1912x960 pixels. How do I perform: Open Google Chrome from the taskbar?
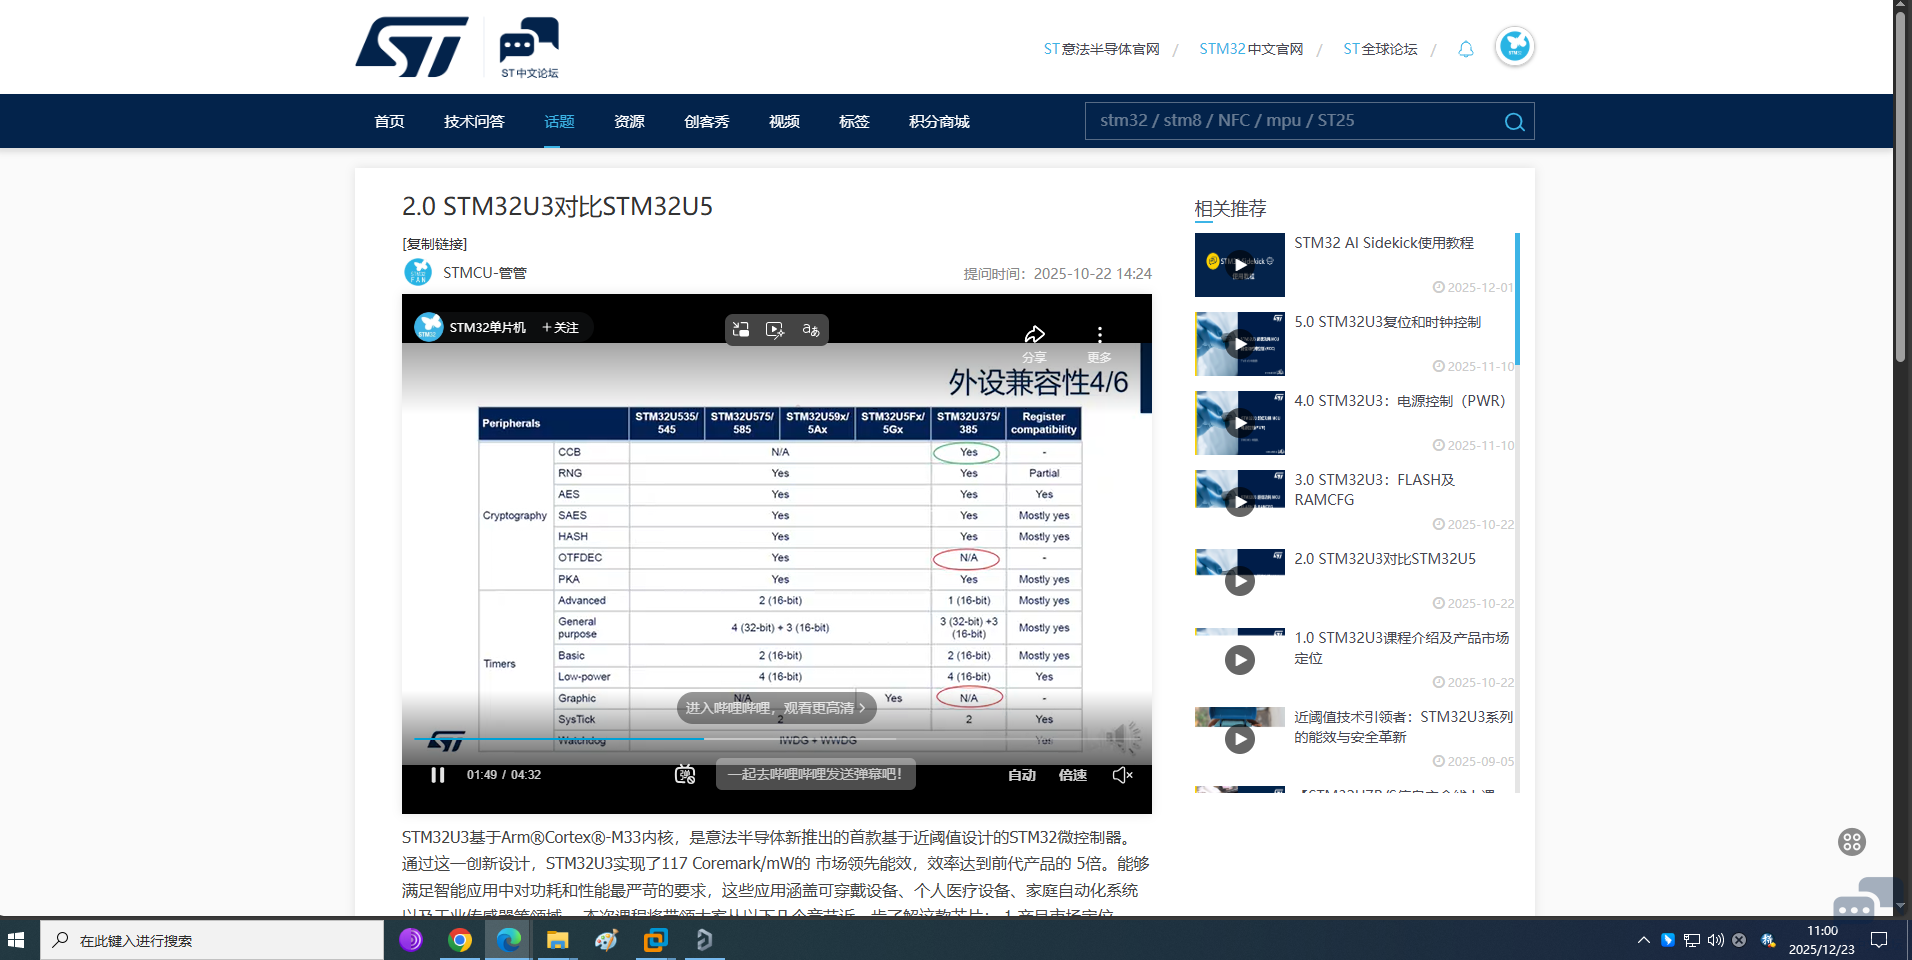click(x=459, y=940)
